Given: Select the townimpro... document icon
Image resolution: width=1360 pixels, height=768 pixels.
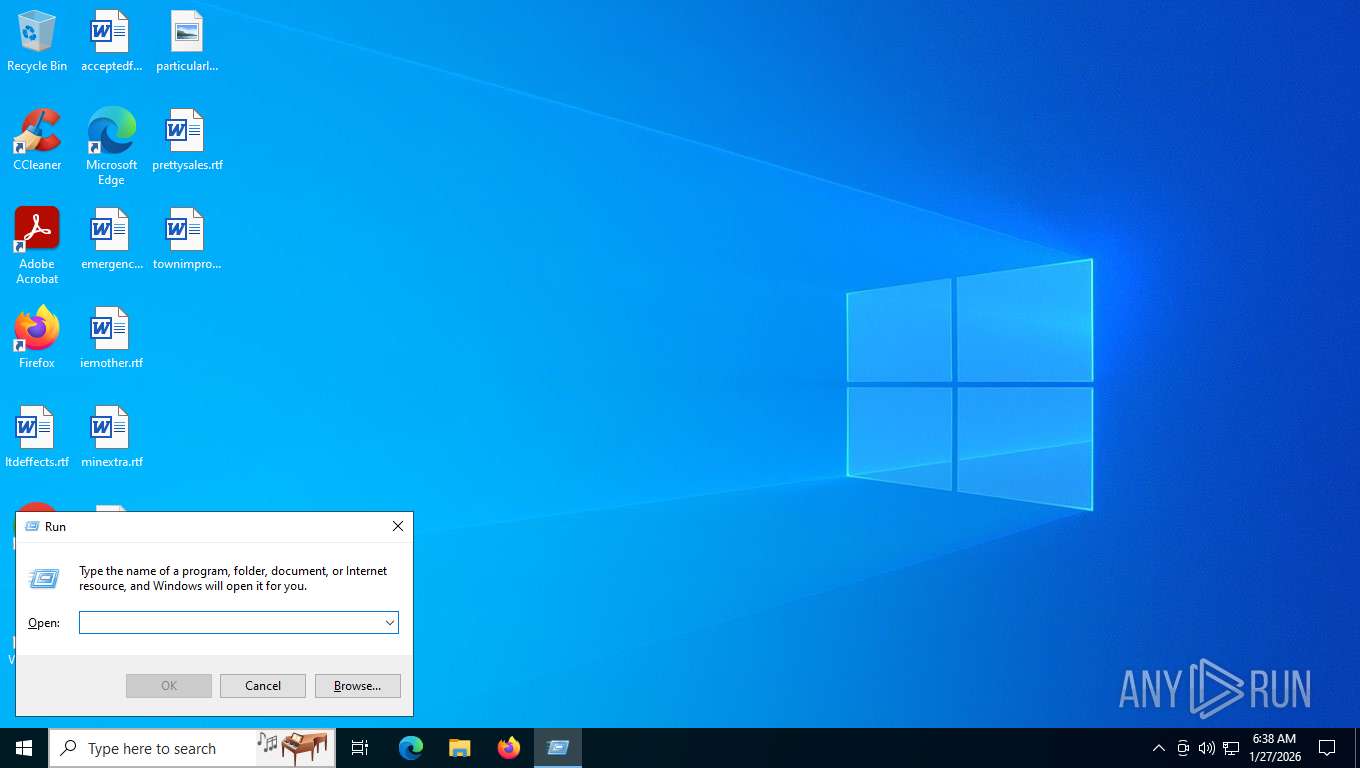Looking at the screenshot, I should [x=187, y=239].
